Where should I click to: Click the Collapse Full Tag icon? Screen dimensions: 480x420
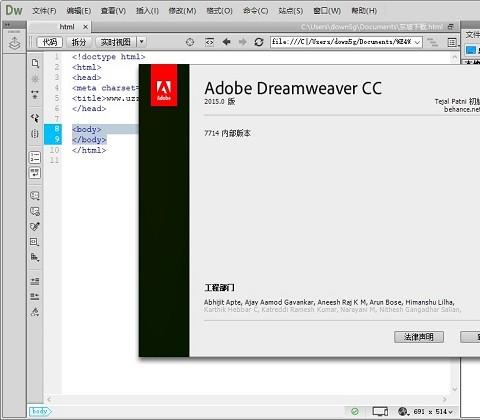[35, 94]
